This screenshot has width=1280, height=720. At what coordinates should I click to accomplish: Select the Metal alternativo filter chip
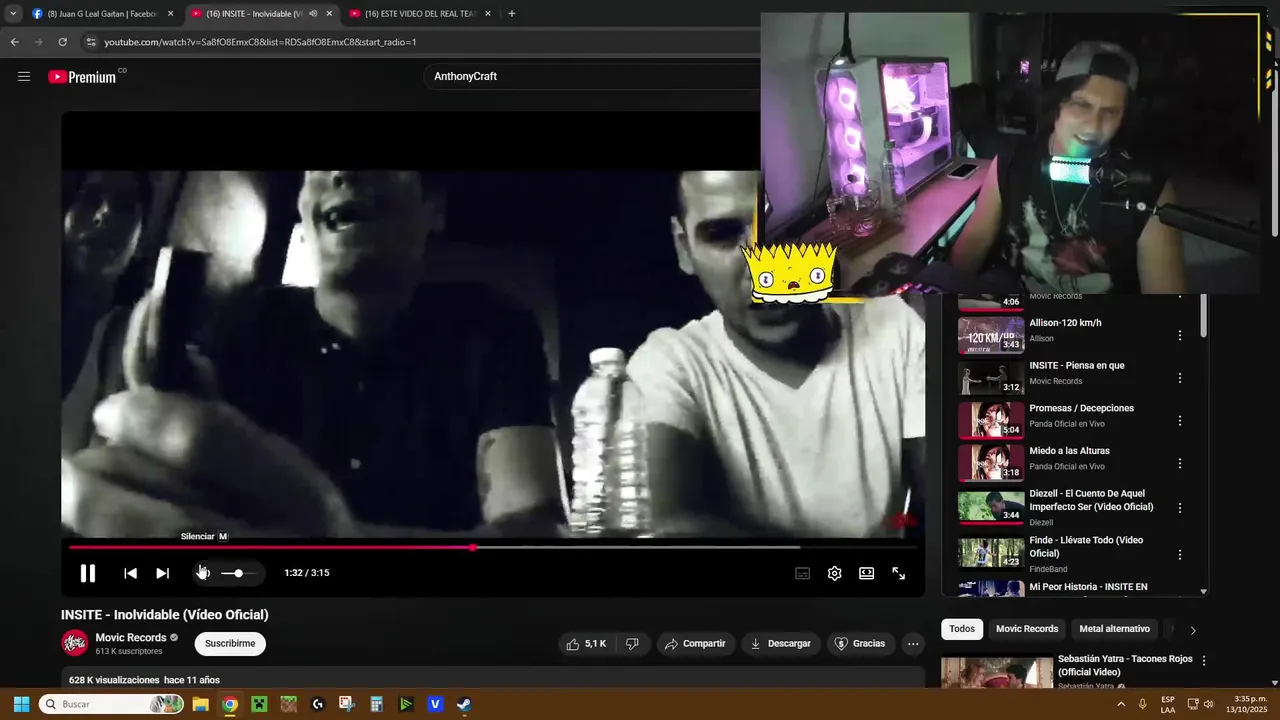[1114, 629]
